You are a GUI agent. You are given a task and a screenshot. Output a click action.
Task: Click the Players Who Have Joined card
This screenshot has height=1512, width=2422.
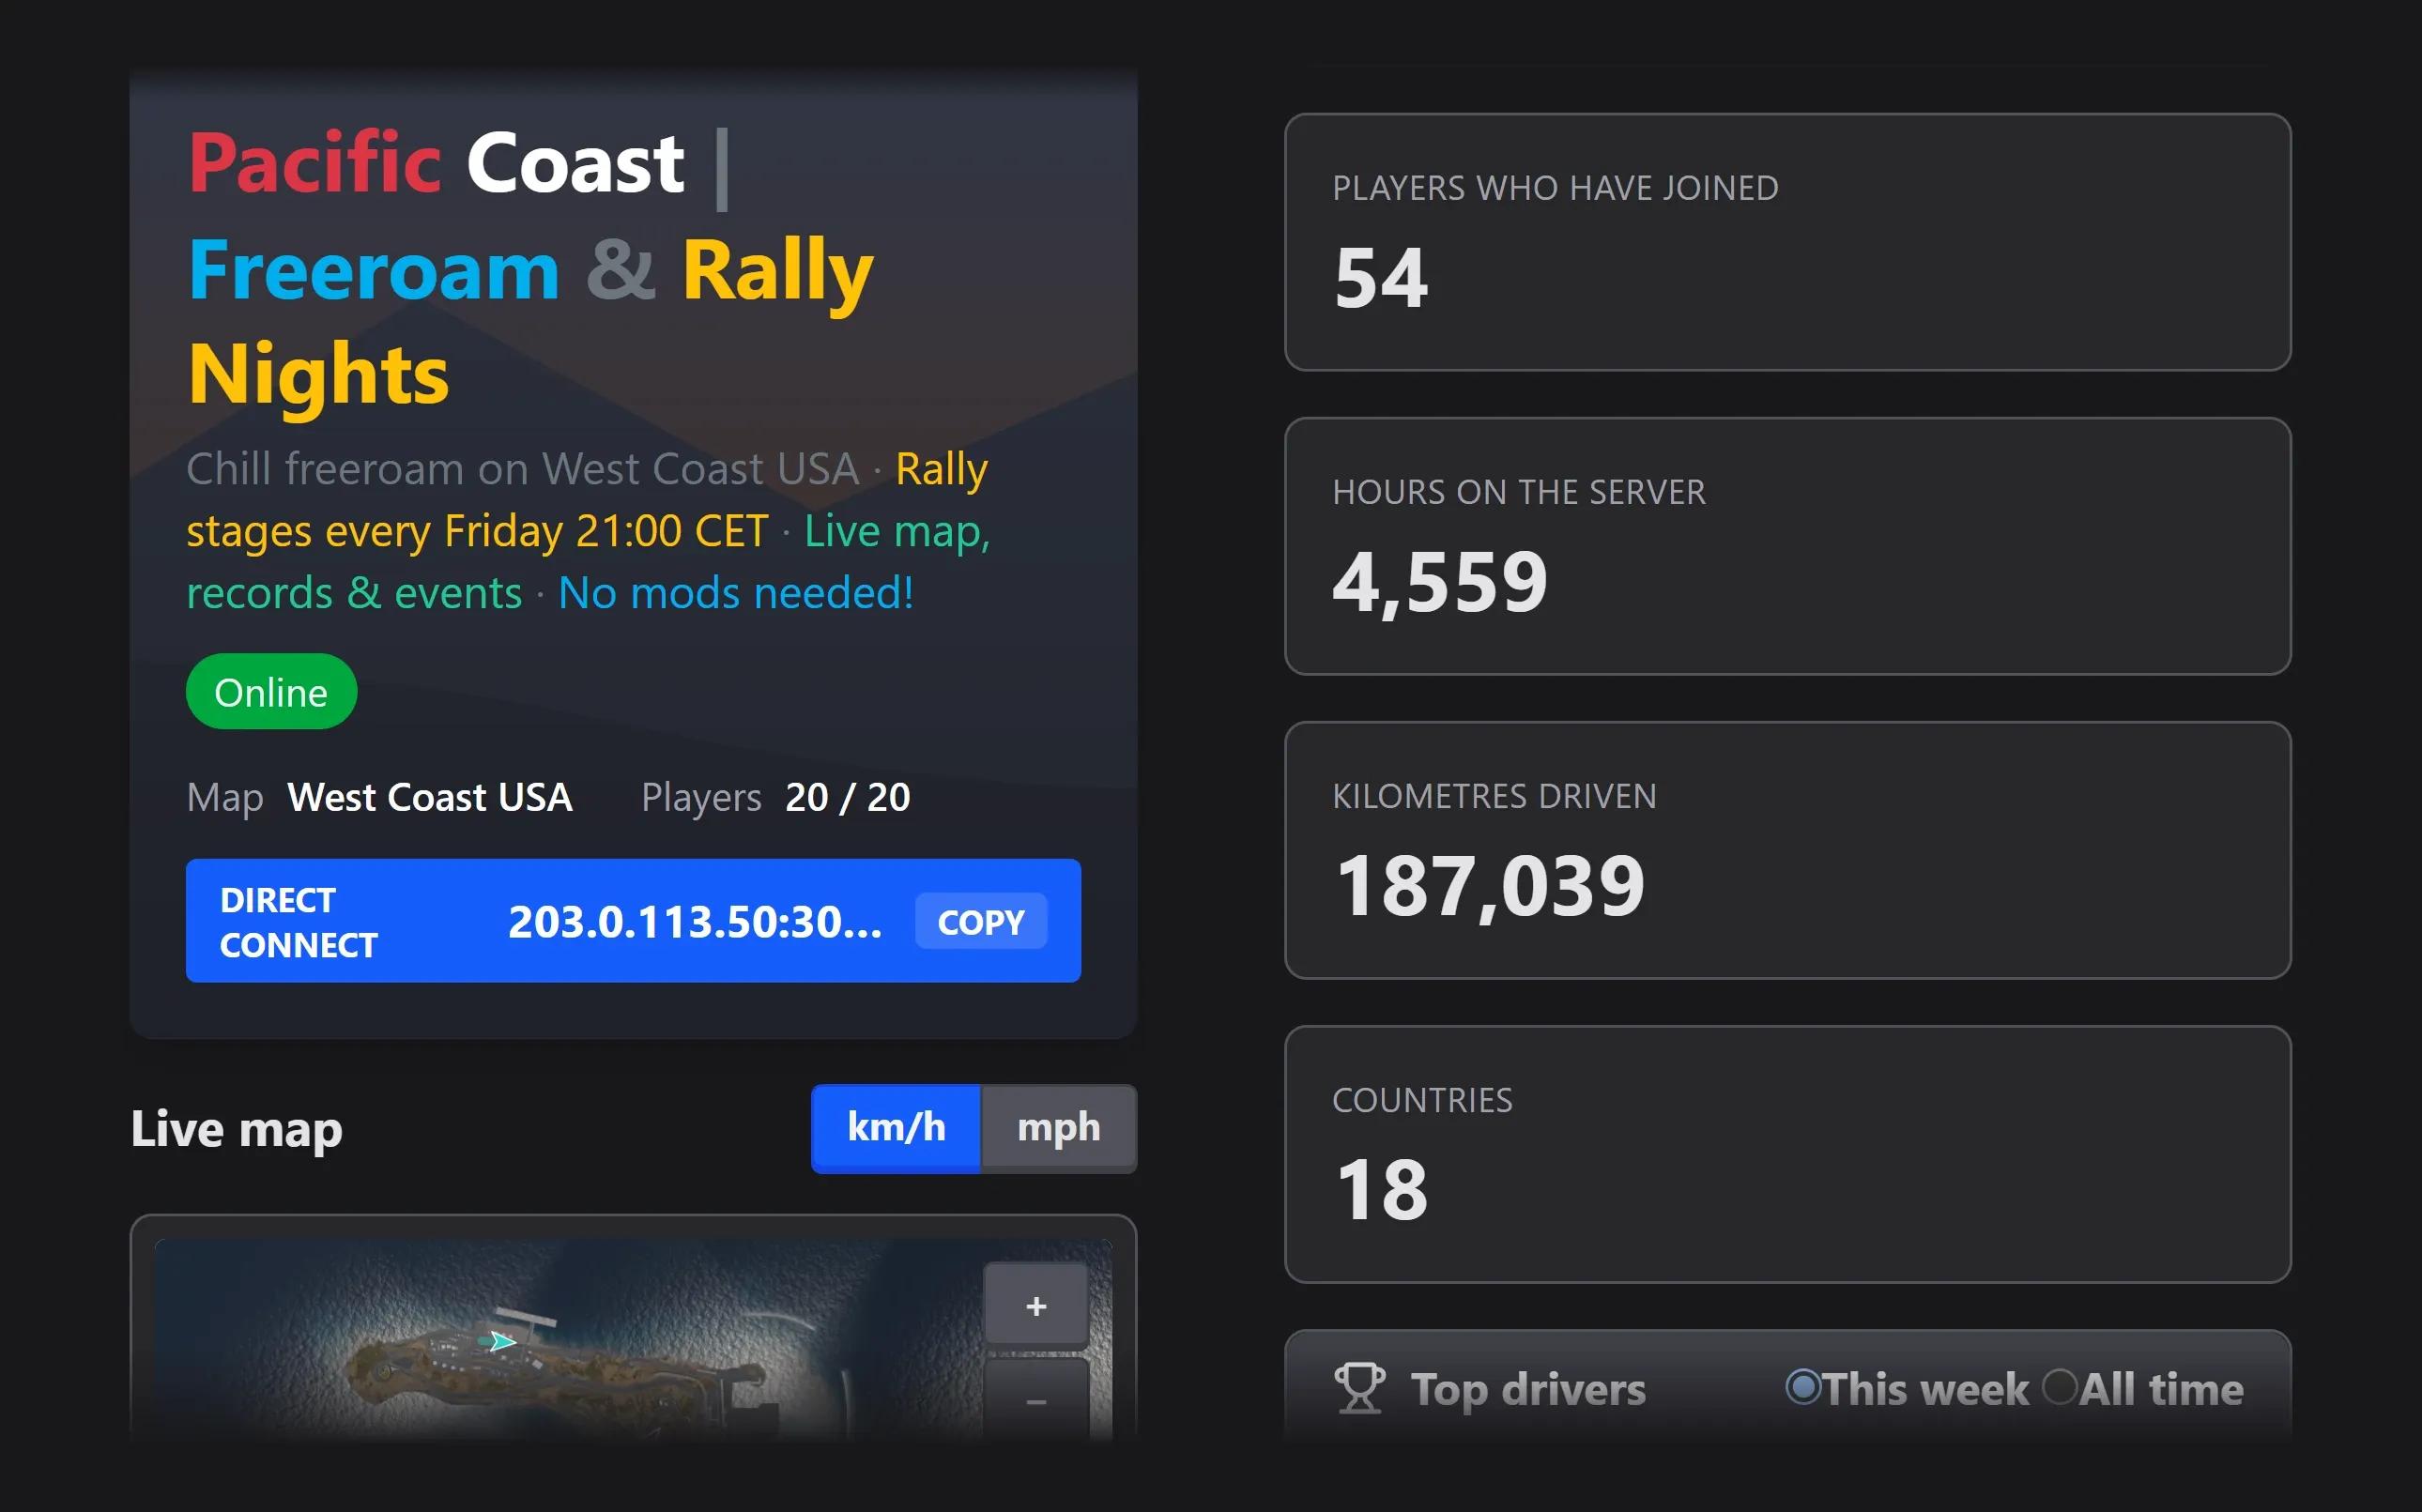point(1787,242)
